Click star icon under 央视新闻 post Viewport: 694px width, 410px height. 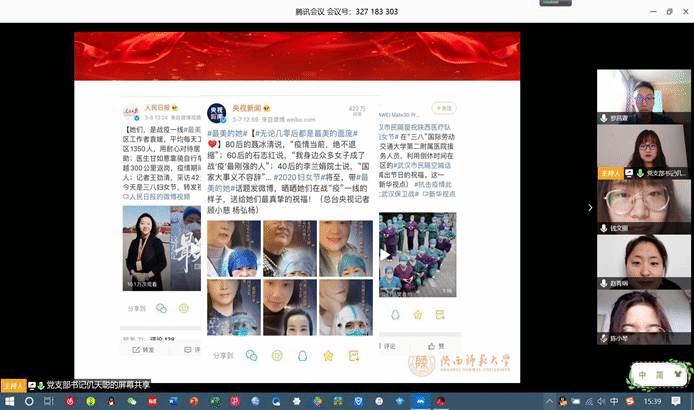pyautogui.click(x=328, y=356)
